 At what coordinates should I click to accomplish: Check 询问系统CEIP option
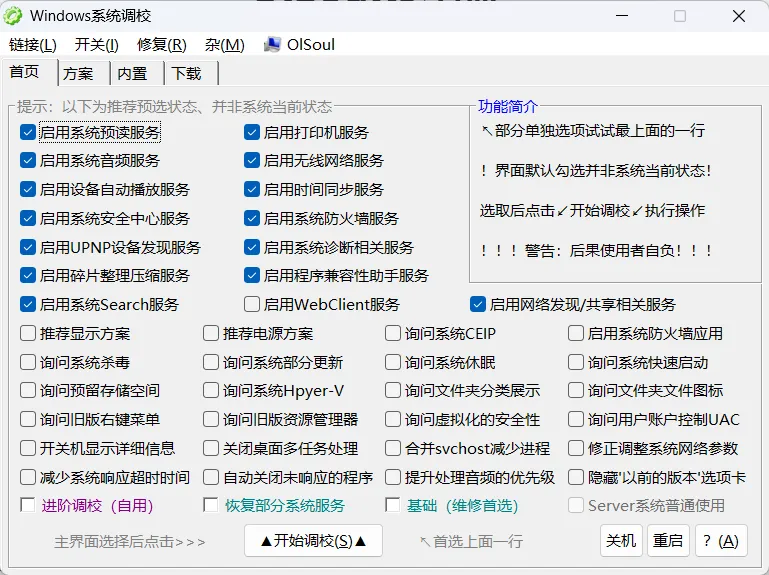pos(393,334)
